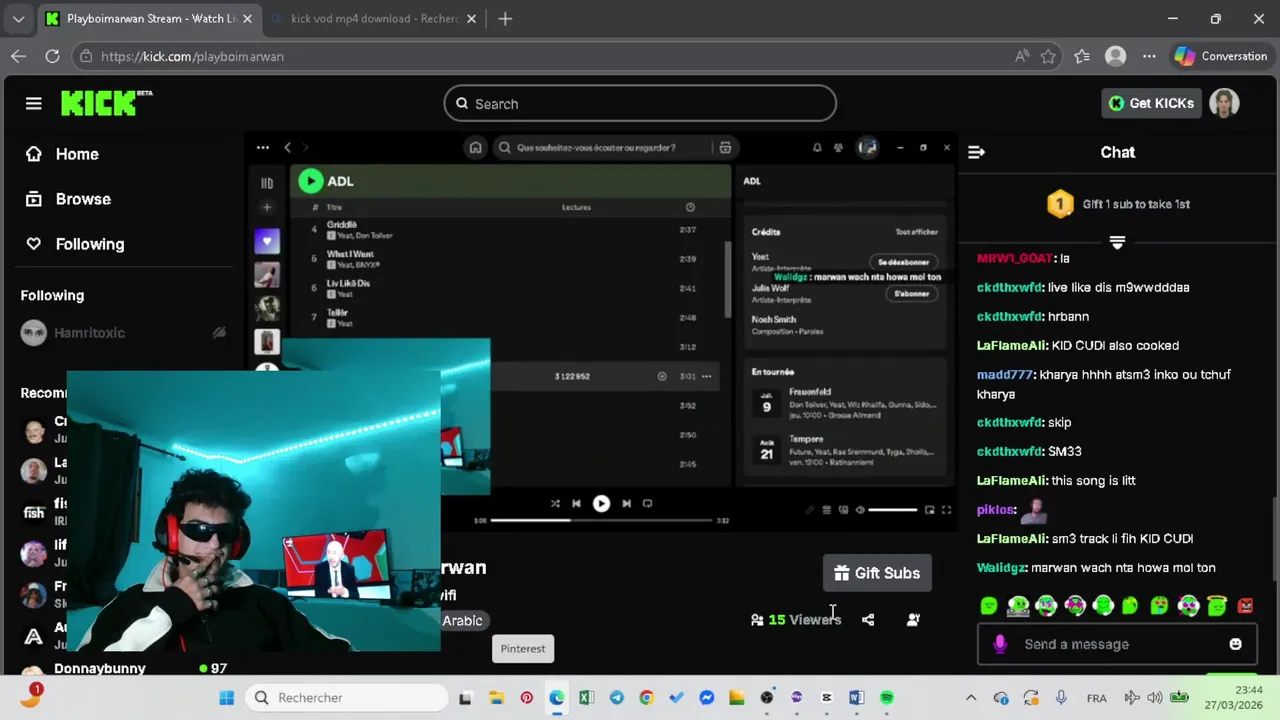Open the fish avatar recommended channel
The height and width of the screenshot is (720, 1280).
click(x=34, y=512)
